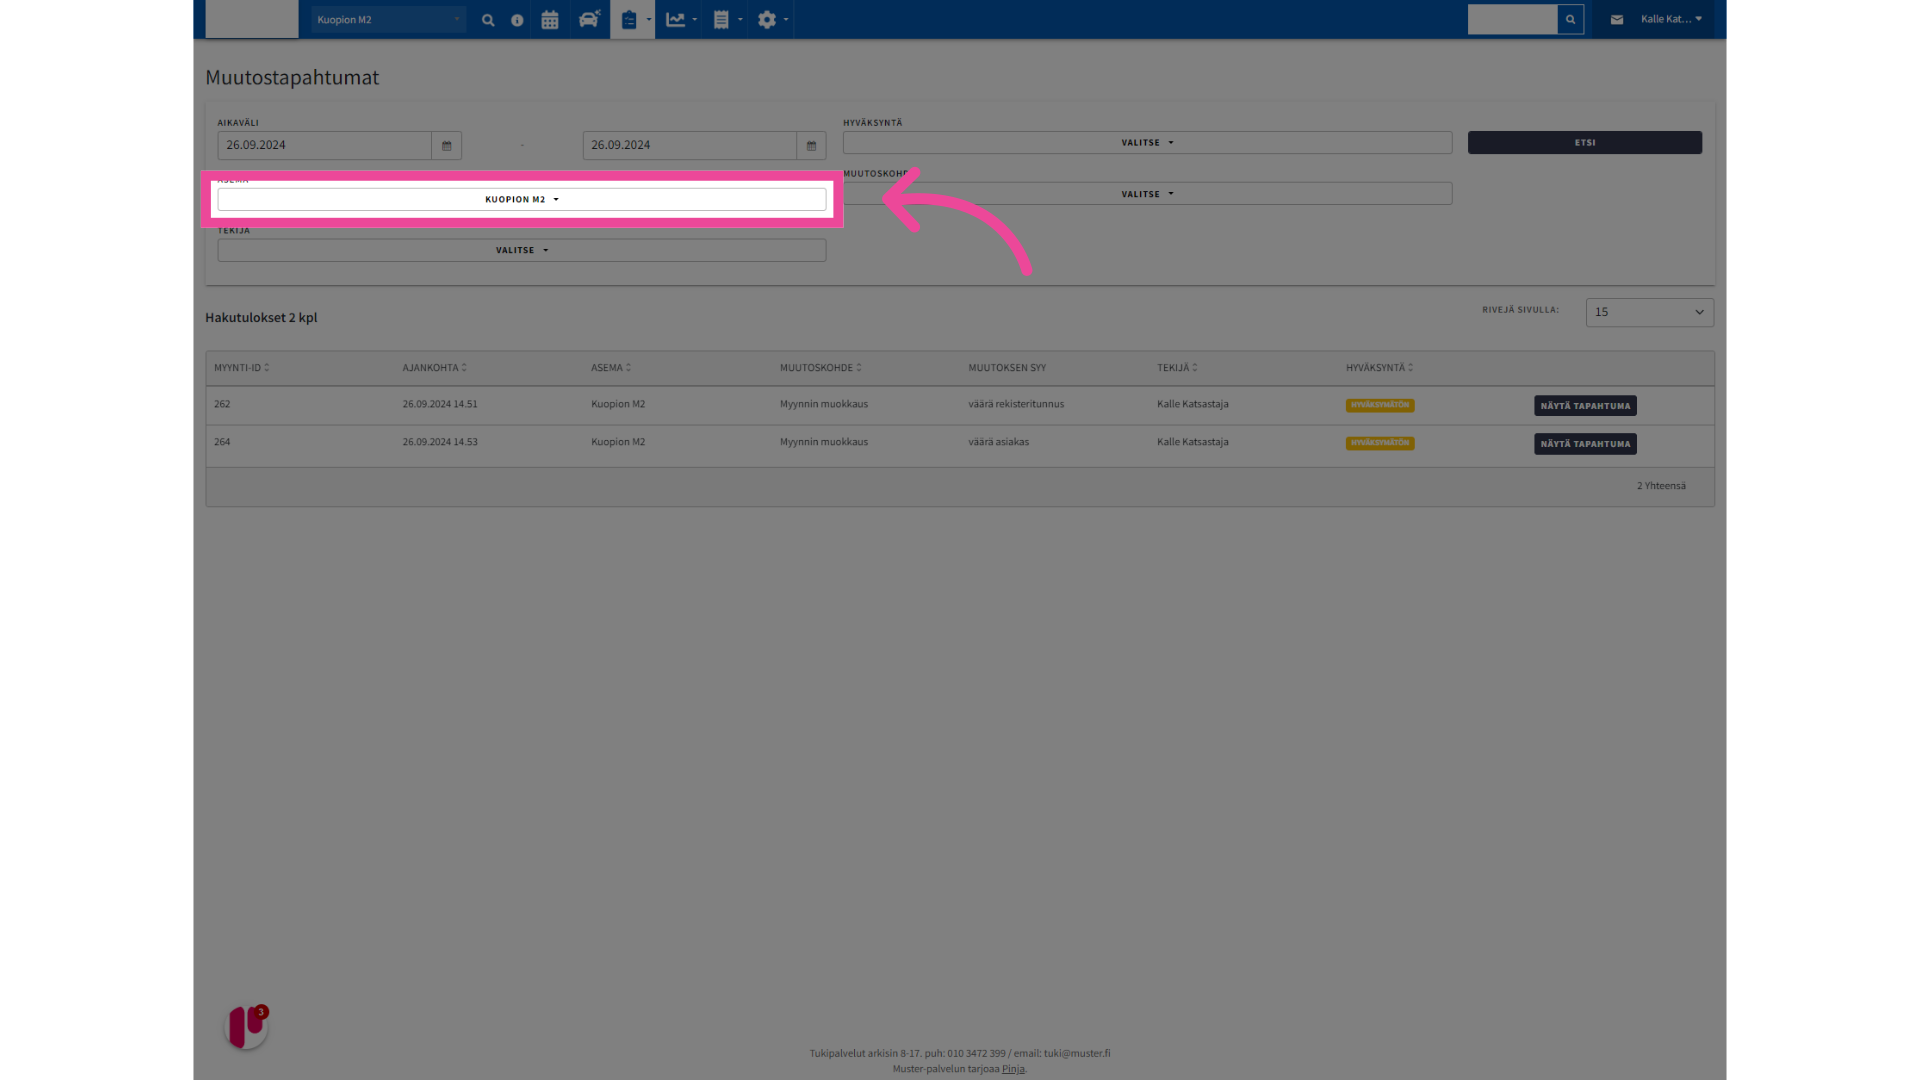Image resolution: width=1920 pixels, height=1080 pixels.
Task: Open the chat widget in bottom left
Action: pyautogui.click(x=246, y=1026)
